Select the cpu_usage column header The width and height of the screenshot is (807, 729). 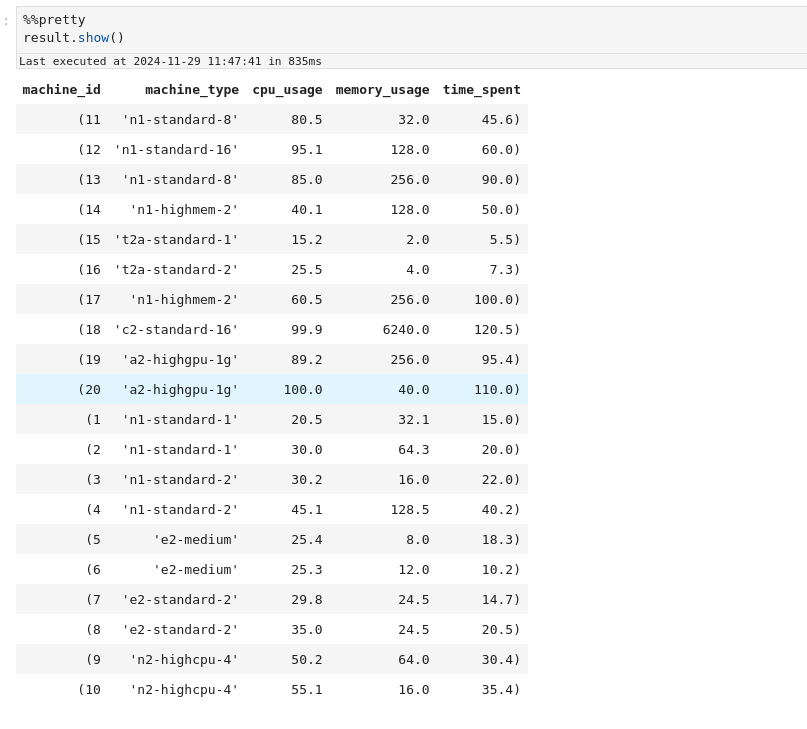pyautogui.click(x=287, y=90)
